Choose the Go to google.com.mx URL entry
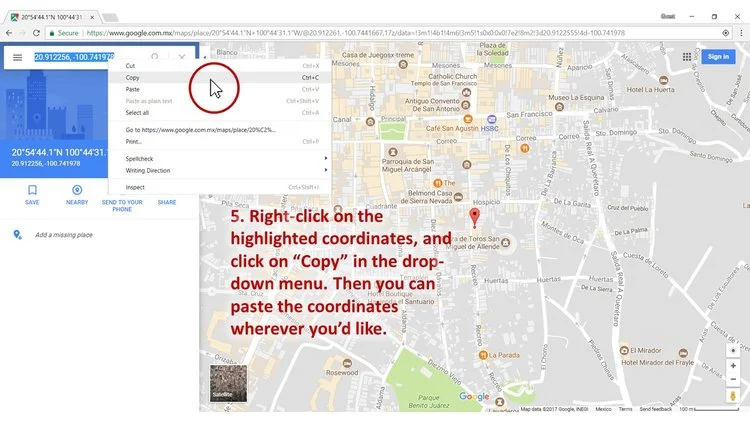 (x=221, y=130)
